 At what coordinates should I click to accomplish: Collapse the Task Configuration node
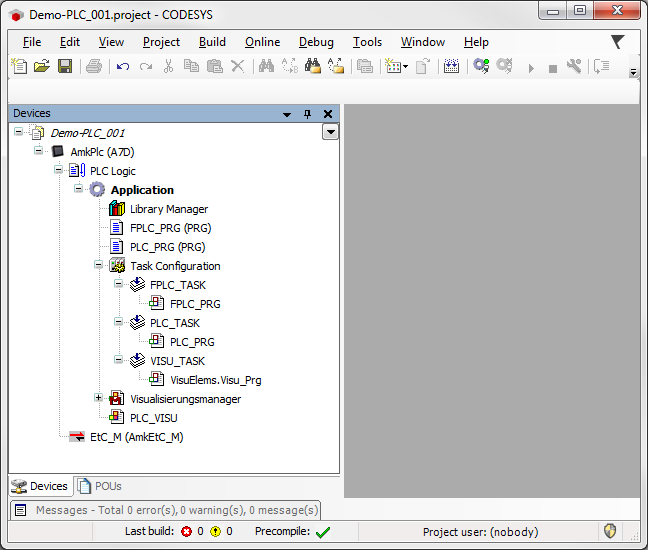pyautogui.click(x=98, y=264)
